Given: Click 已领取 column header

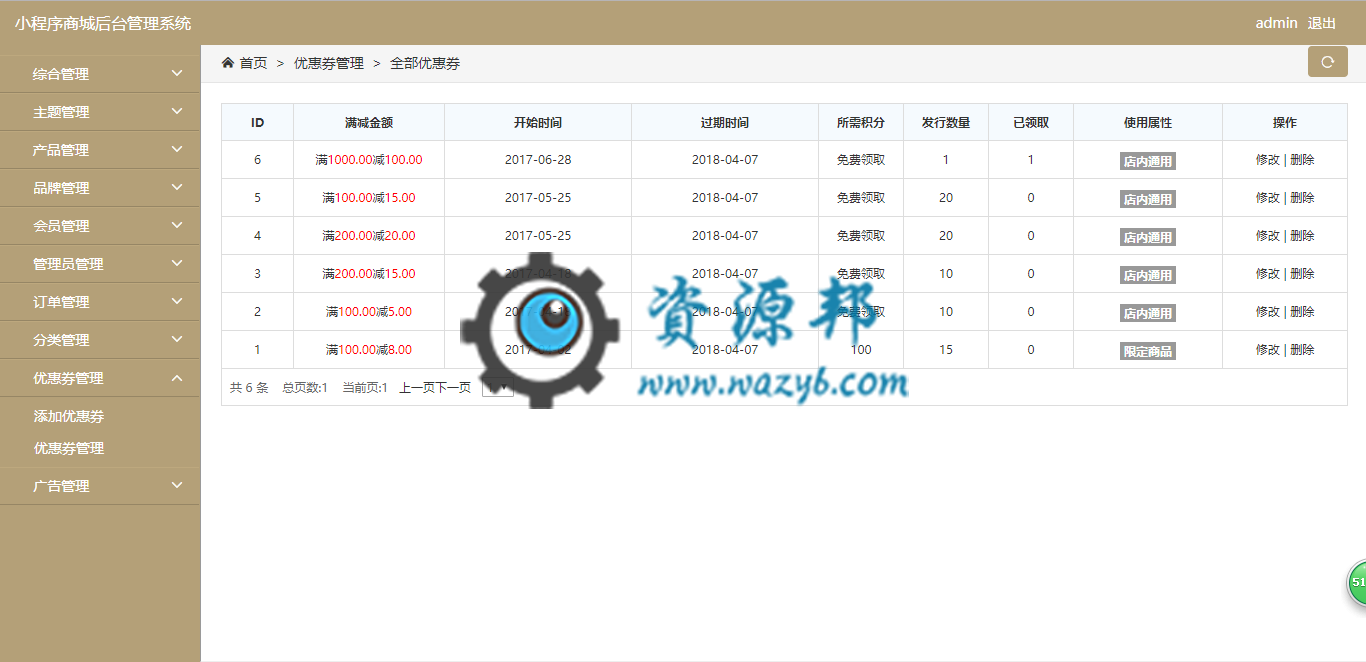Looking at the screenshot, I should coord(1031,123).
